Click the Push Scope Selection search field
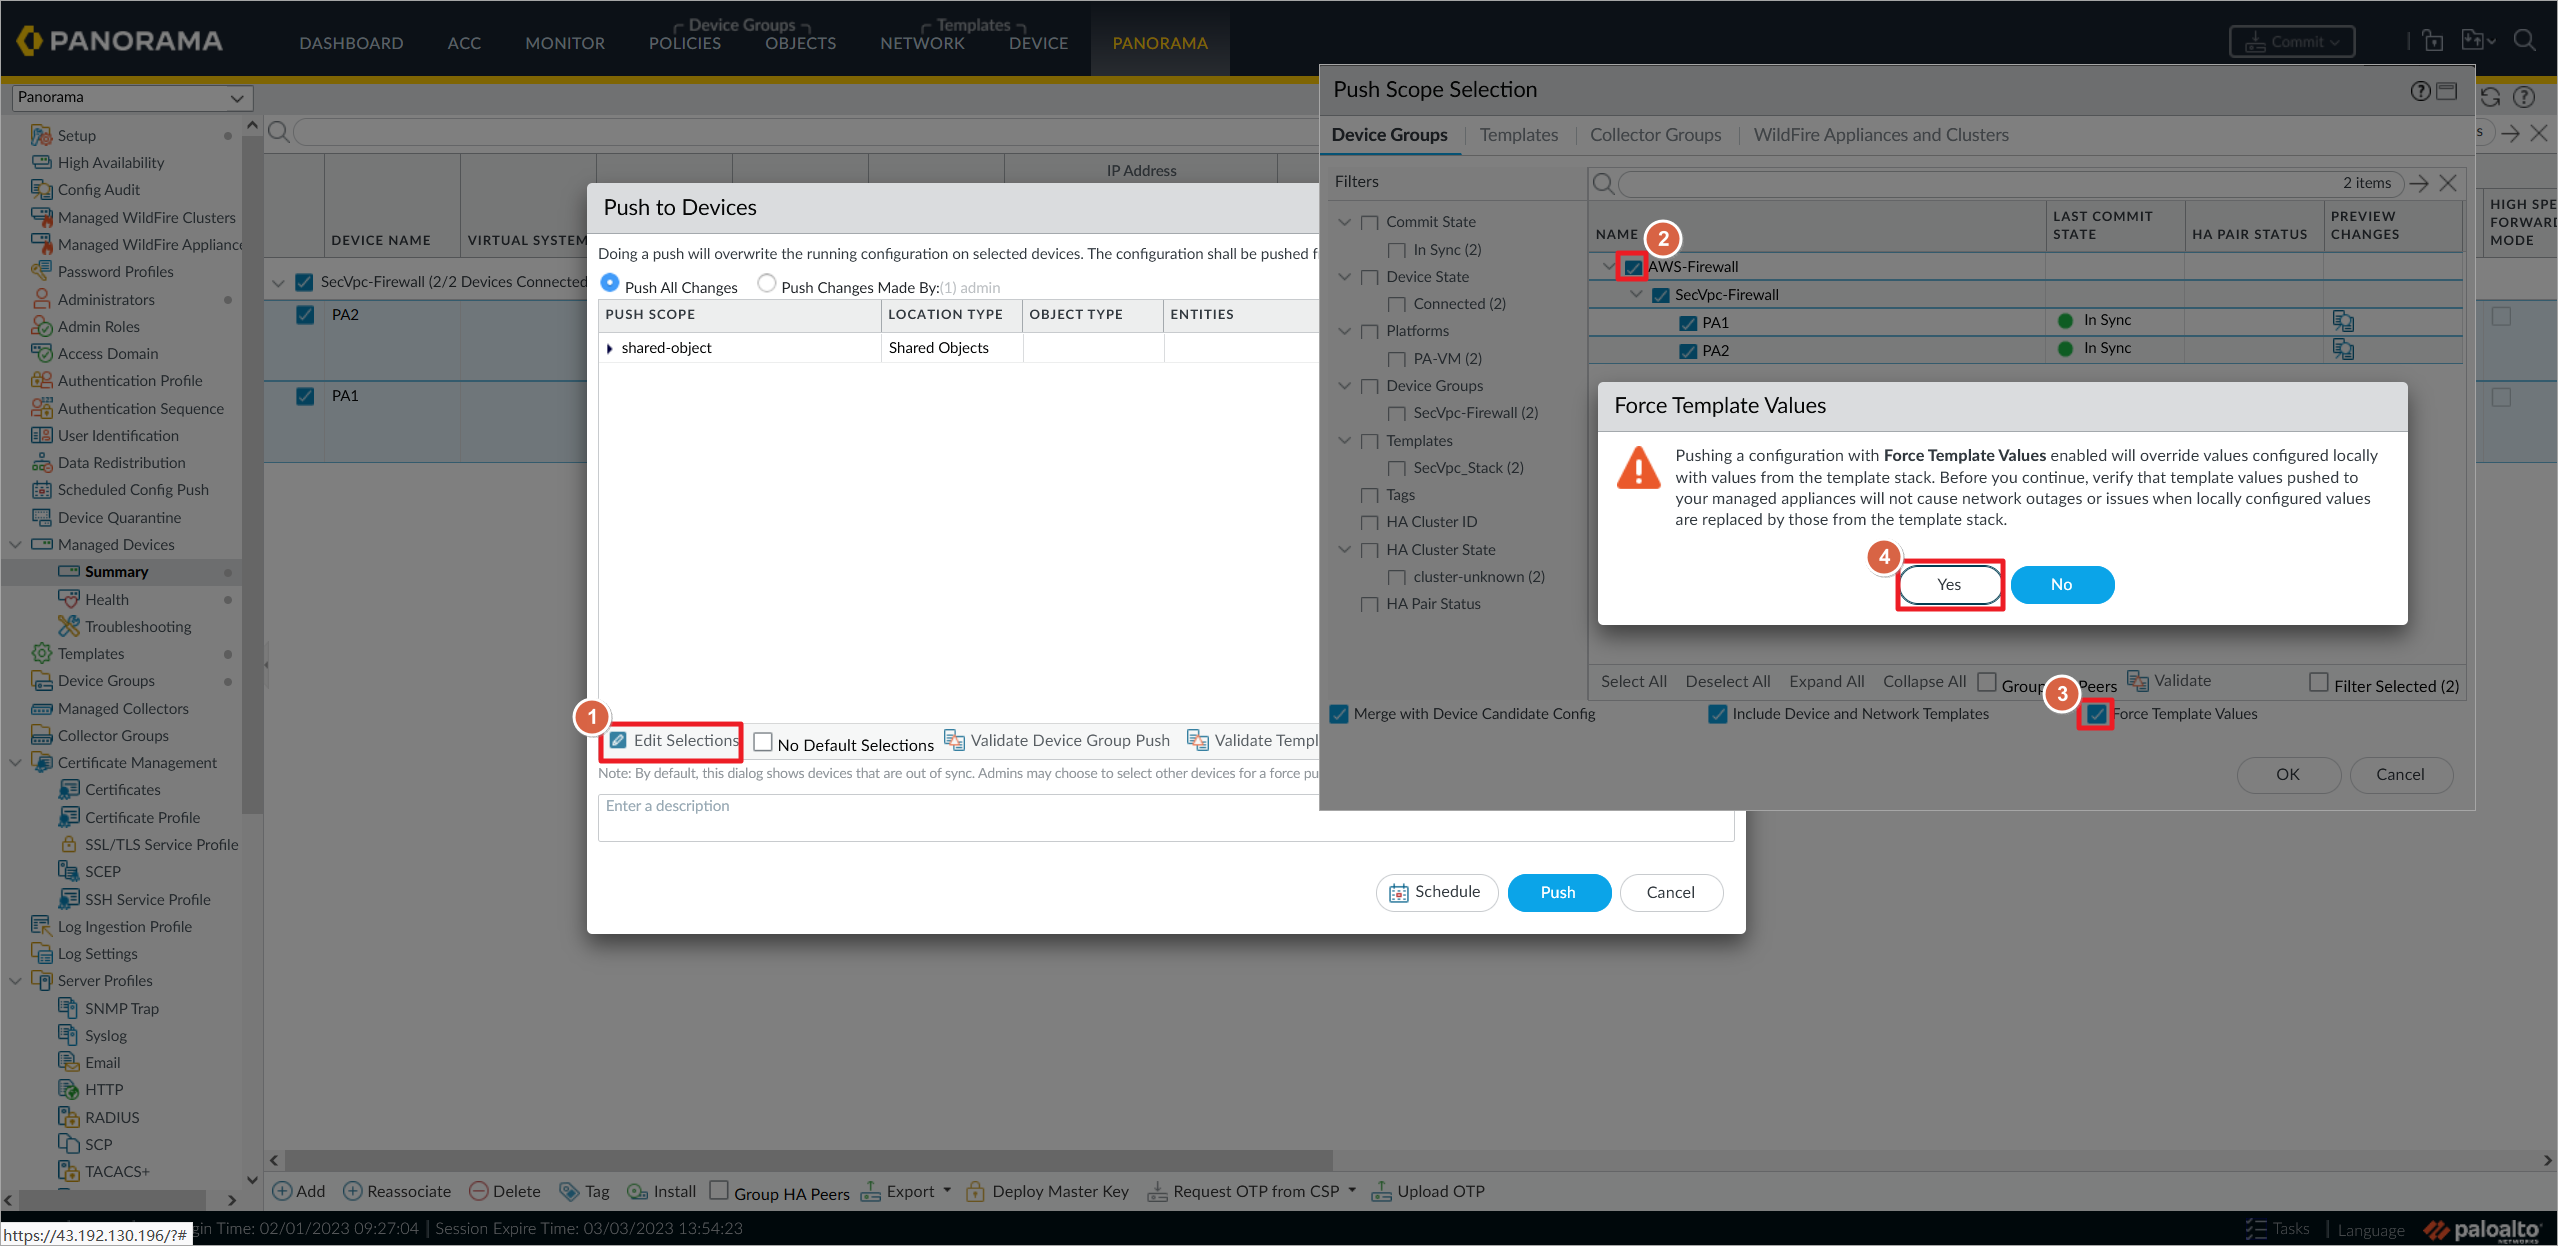 coord(2010,183)
